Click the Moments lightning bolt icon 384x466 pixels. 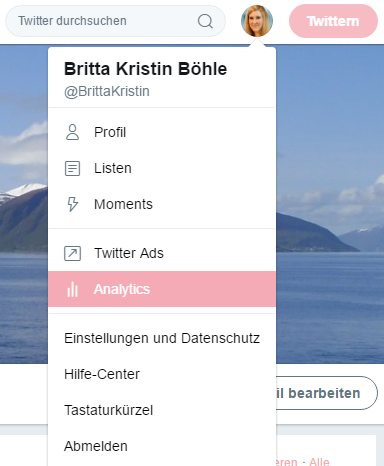coord(72,204)
